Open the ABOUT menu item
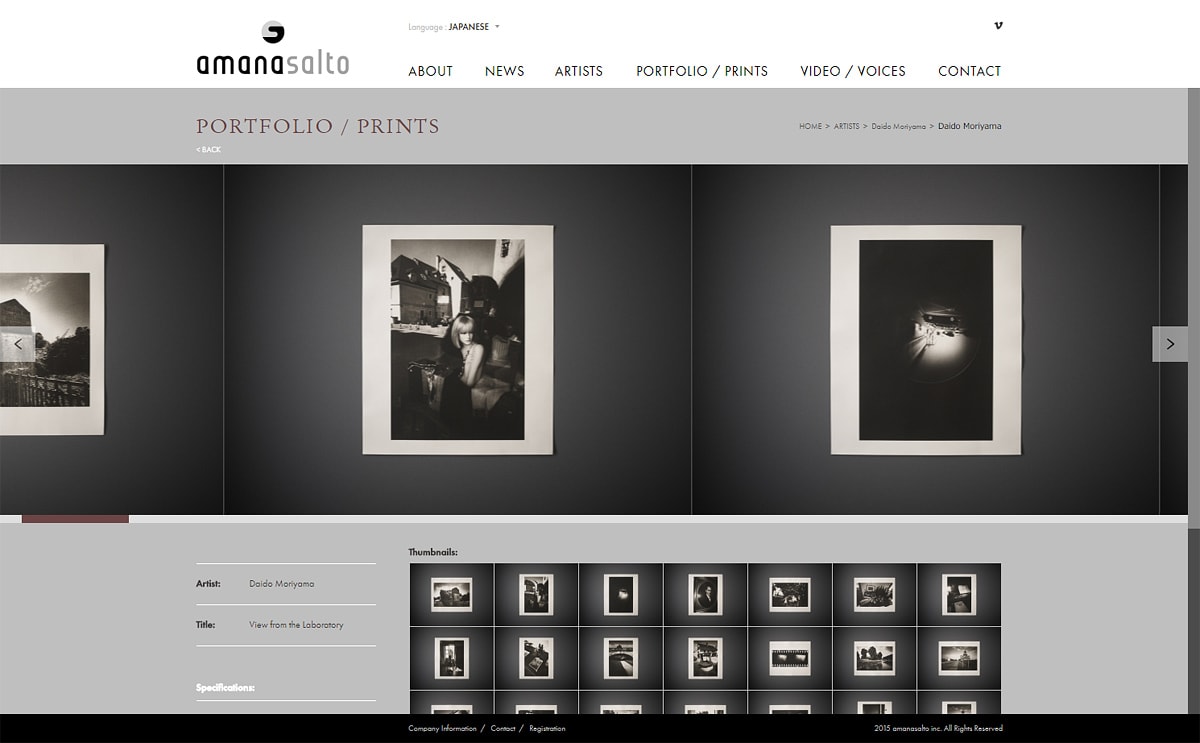The height and width of the screenshot is (743, 1200). pos(430,71)
